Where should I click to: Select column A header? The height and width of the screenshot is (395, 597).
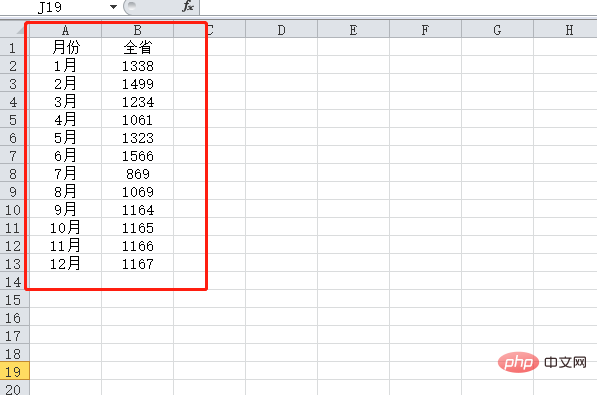(x=65, y=29)
